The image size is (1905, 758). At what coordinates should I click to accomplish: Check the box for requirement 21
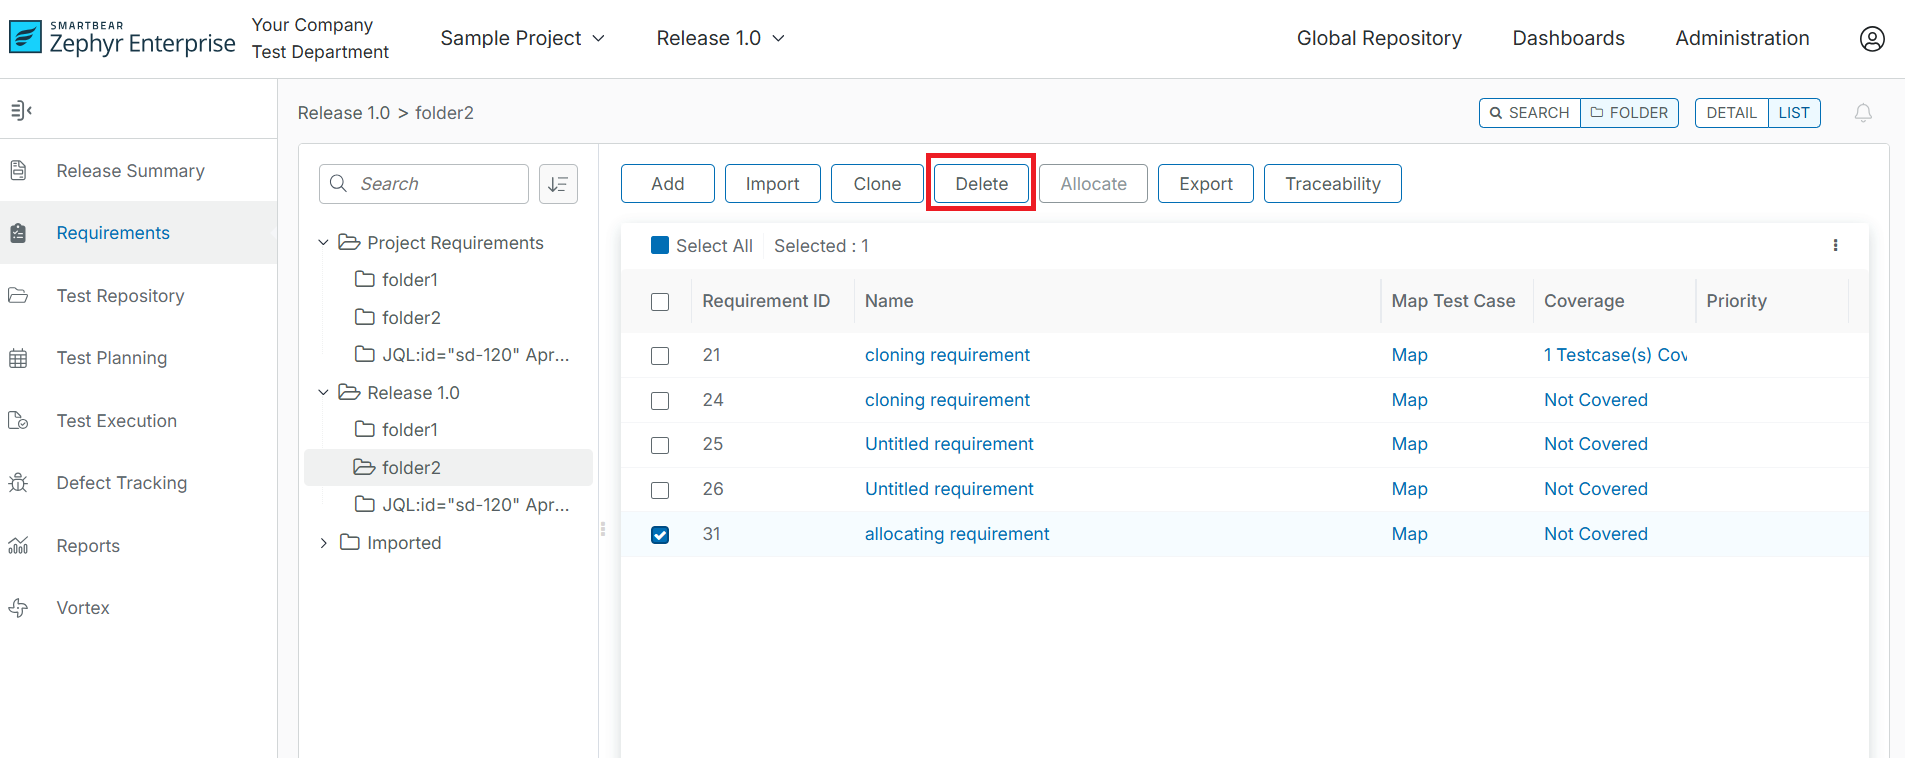660,356
